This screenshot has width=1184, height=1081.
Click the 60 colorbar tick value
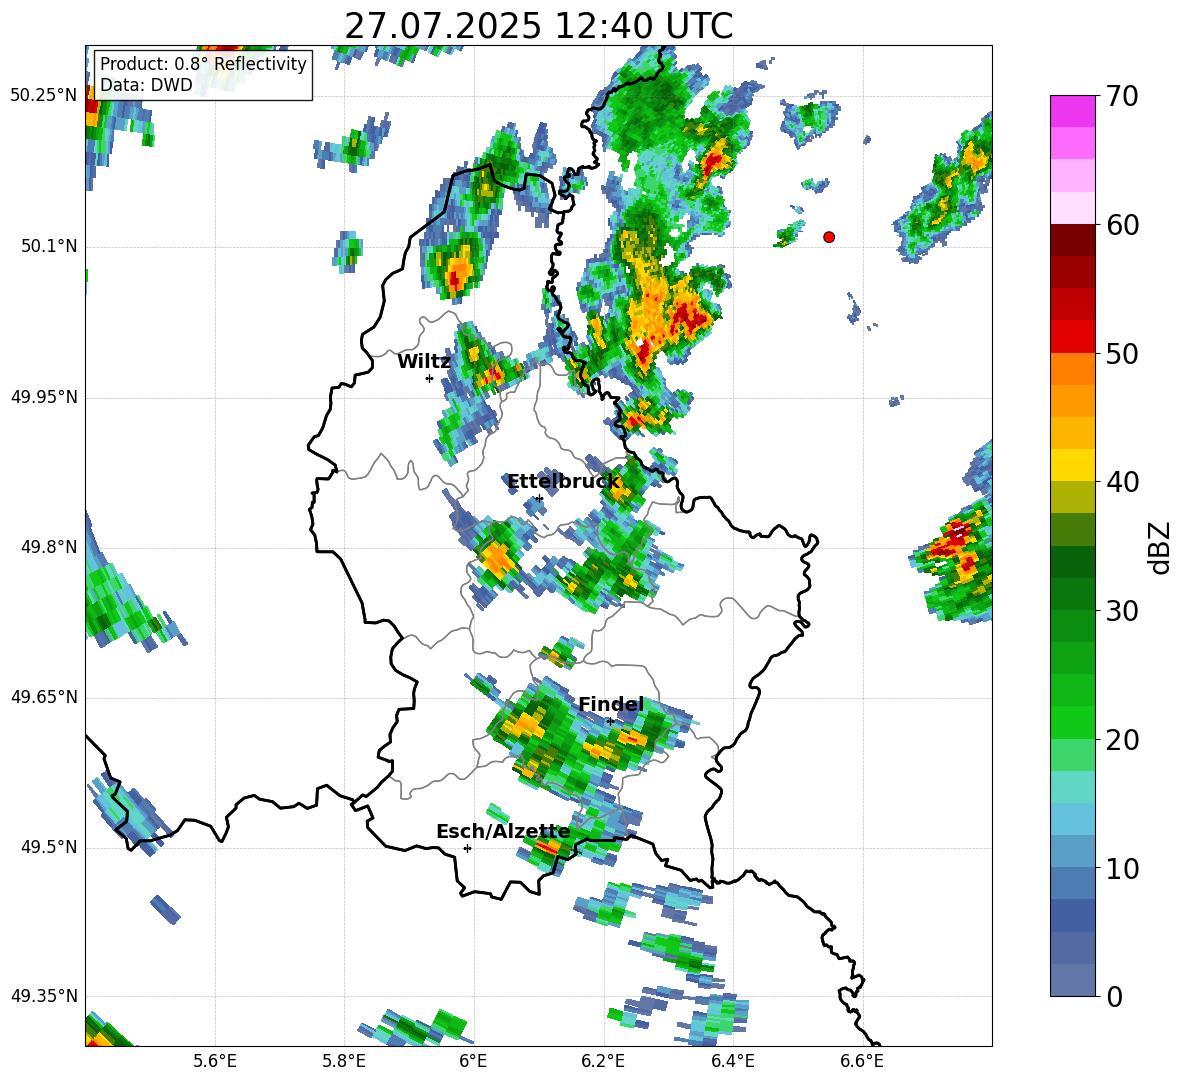[1123, 225]
